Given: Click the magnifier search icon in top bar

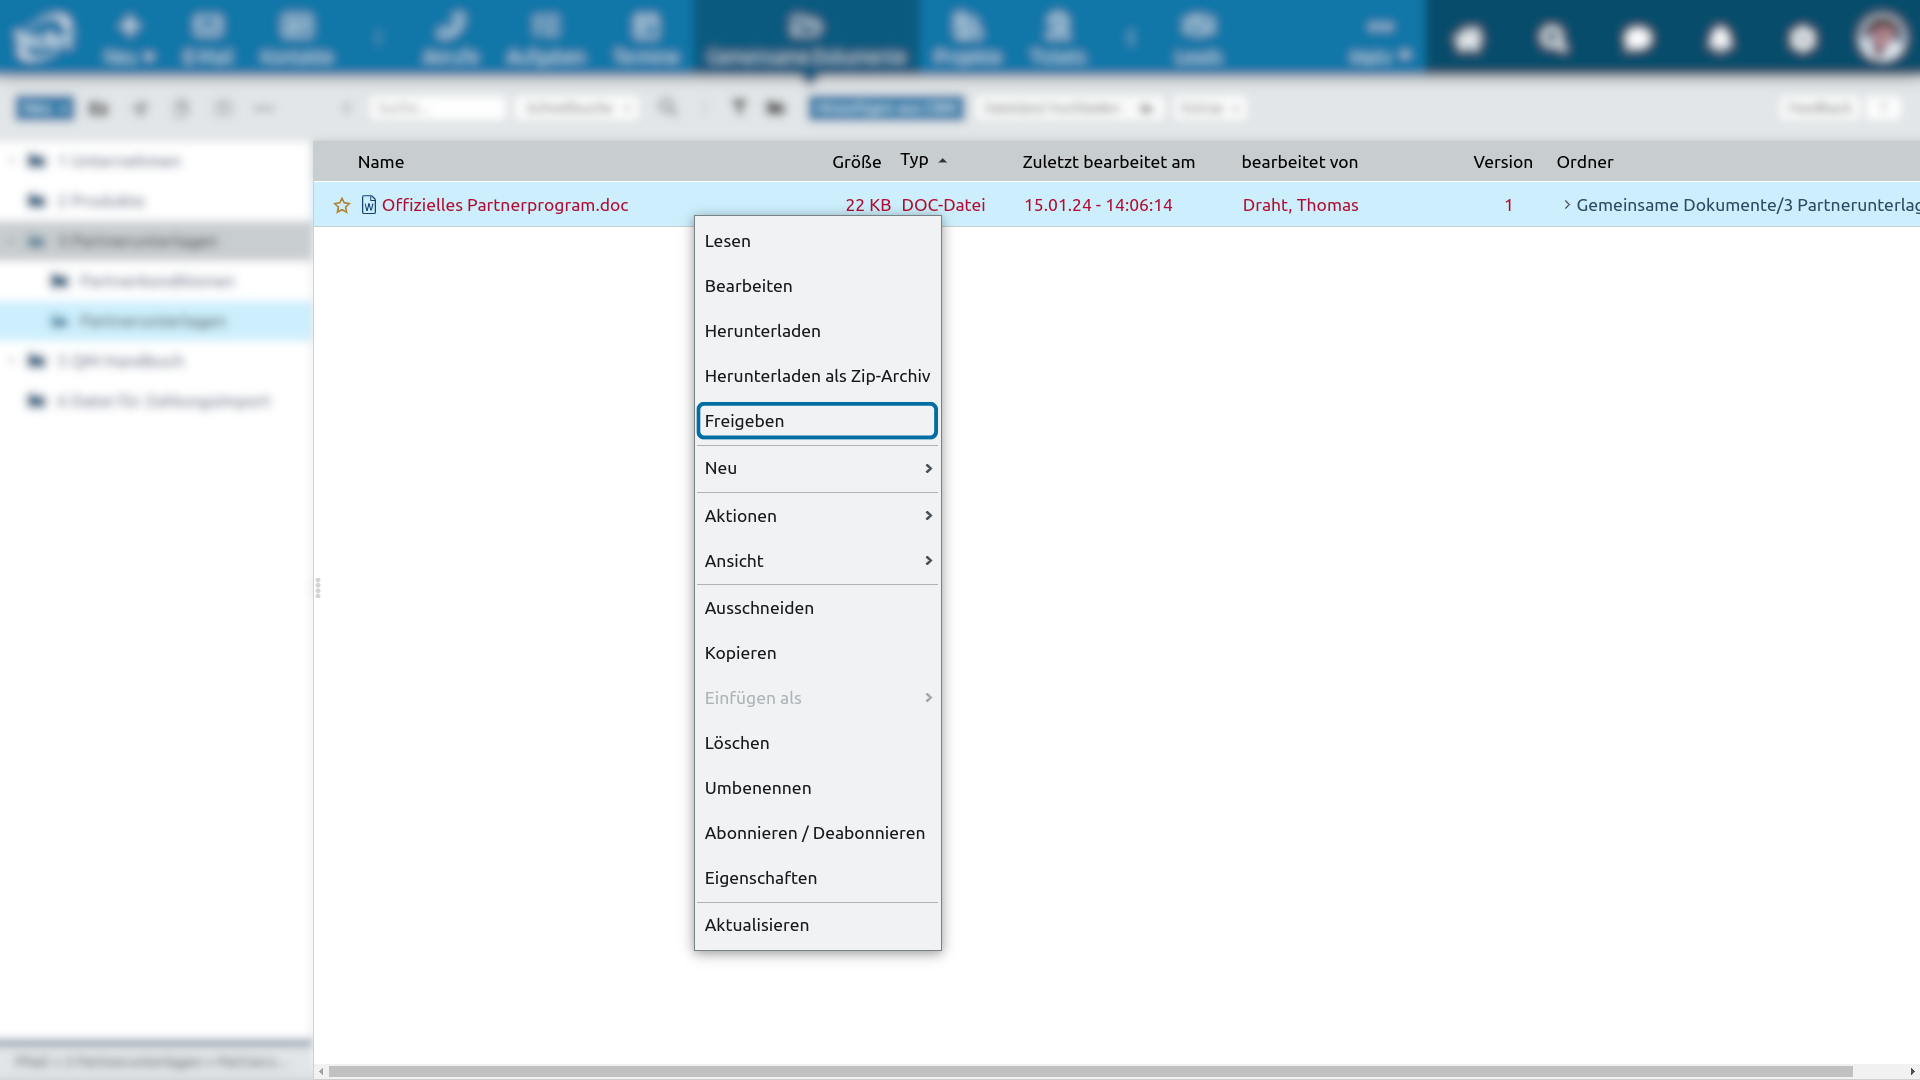Looking at the screenshot, I should pyautogui.click(x=1552, y=39).
